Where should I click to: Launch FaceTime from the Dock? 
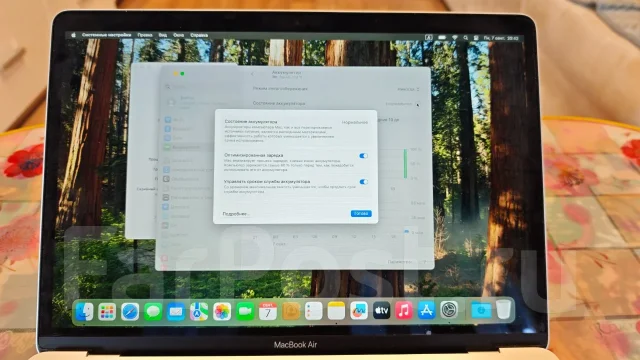tap(245, 311)
